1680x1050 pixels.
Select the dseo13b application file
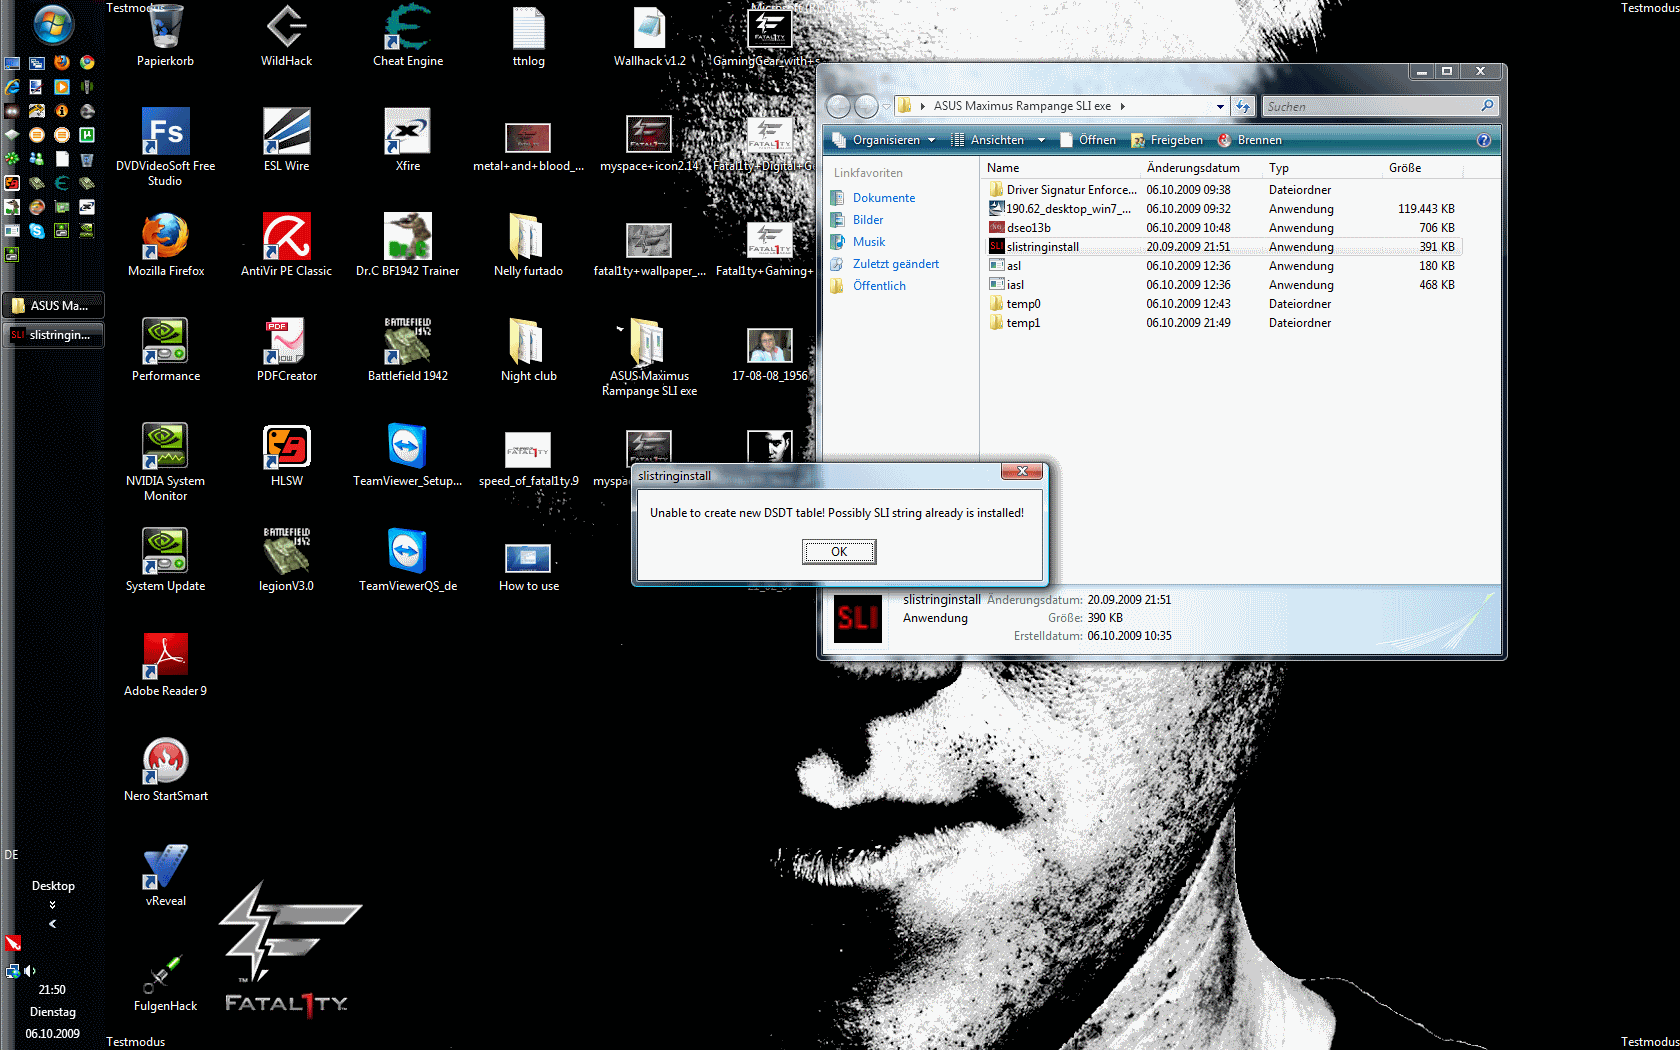(1223, 228)
